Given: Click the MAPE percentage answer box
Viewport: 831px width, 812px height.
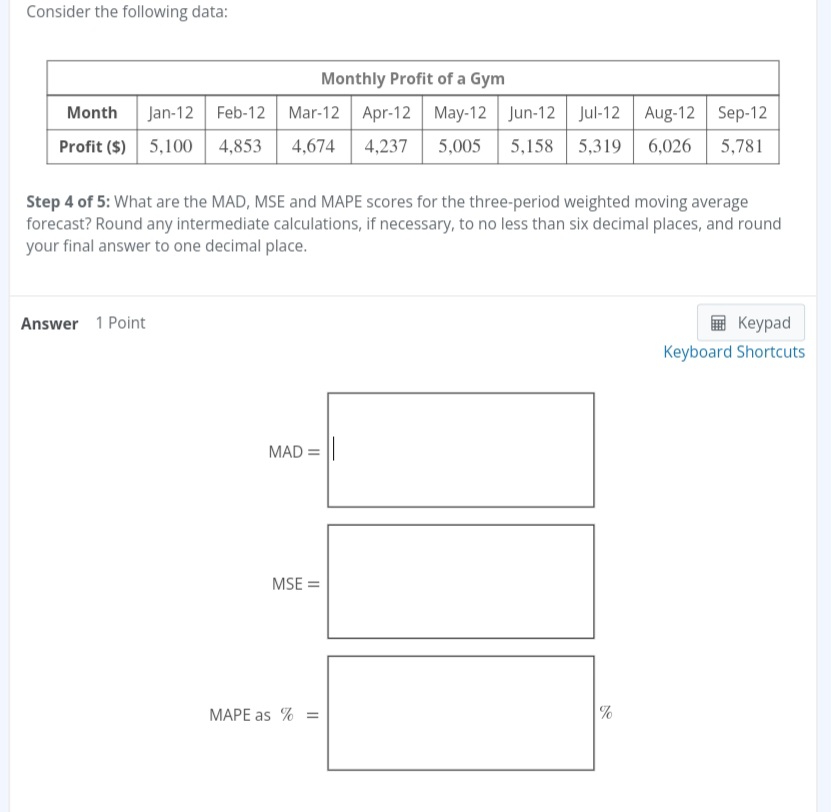Looking at the screenshot, I should [460, 713].
